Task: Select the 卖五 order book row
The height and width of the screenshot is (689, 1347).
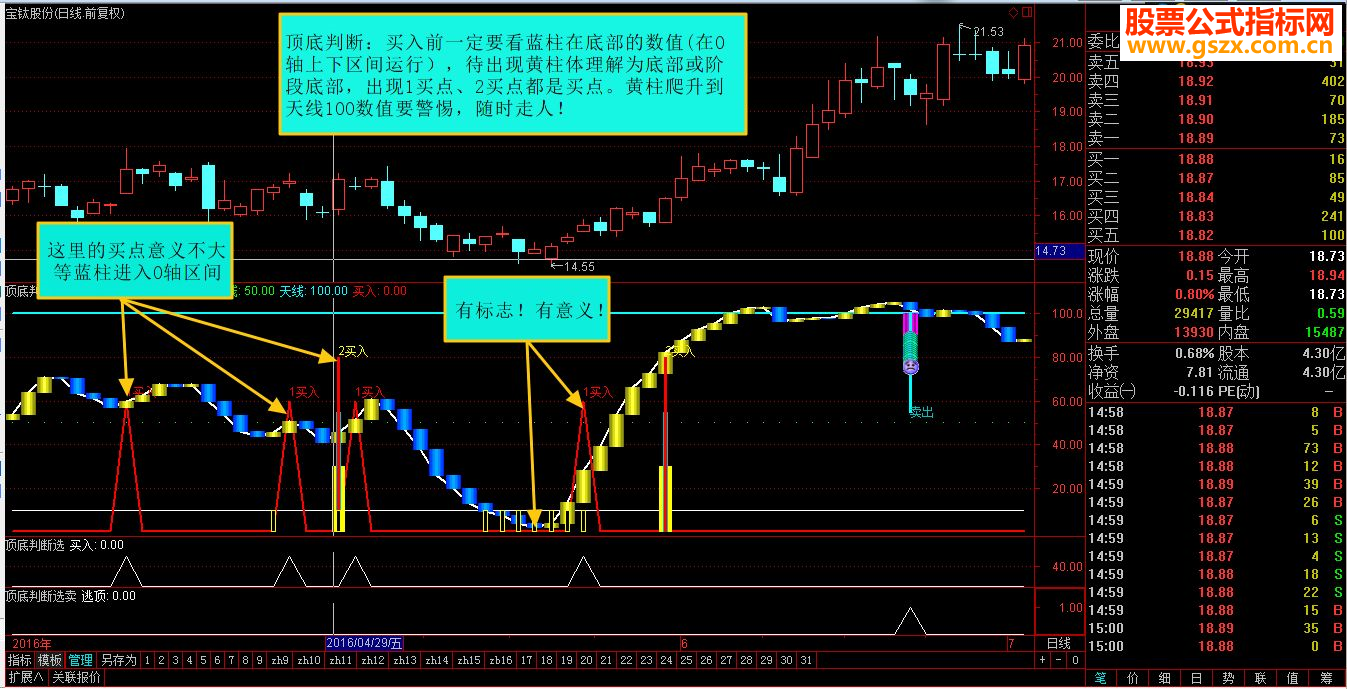Action: [1216, 62]
